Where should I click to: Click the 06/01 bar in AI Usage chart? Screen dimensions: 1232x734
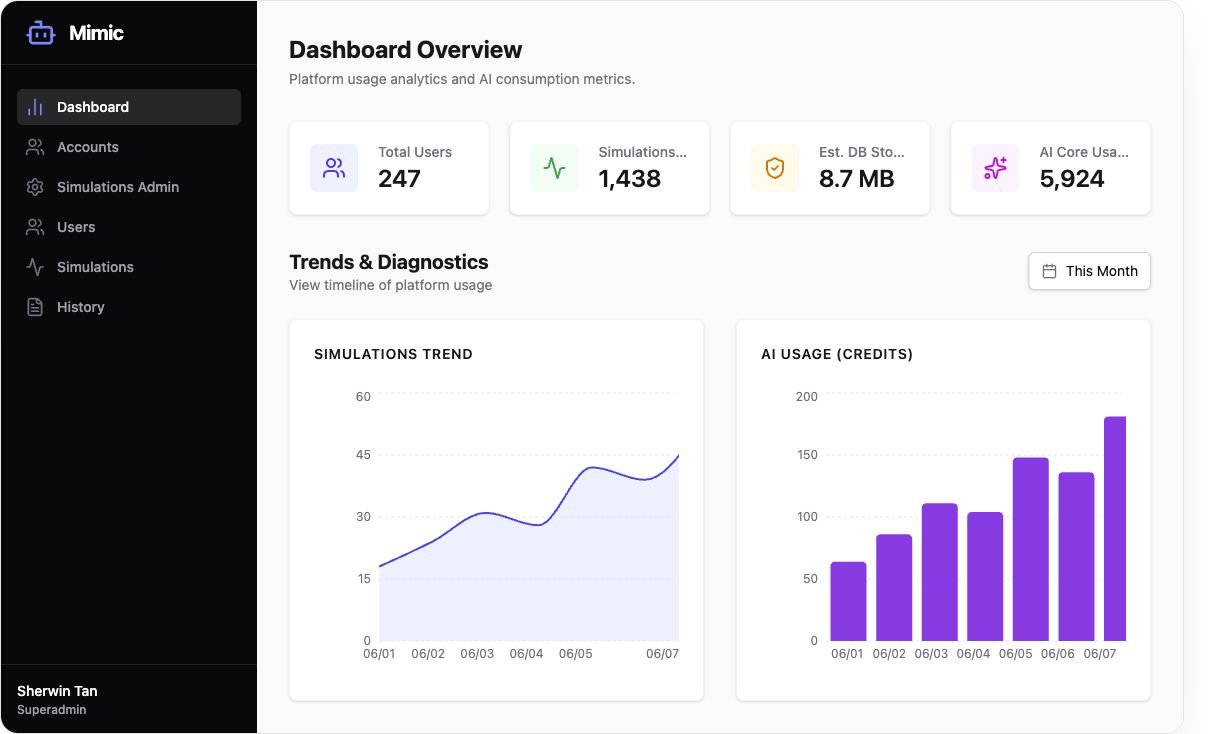848,601
